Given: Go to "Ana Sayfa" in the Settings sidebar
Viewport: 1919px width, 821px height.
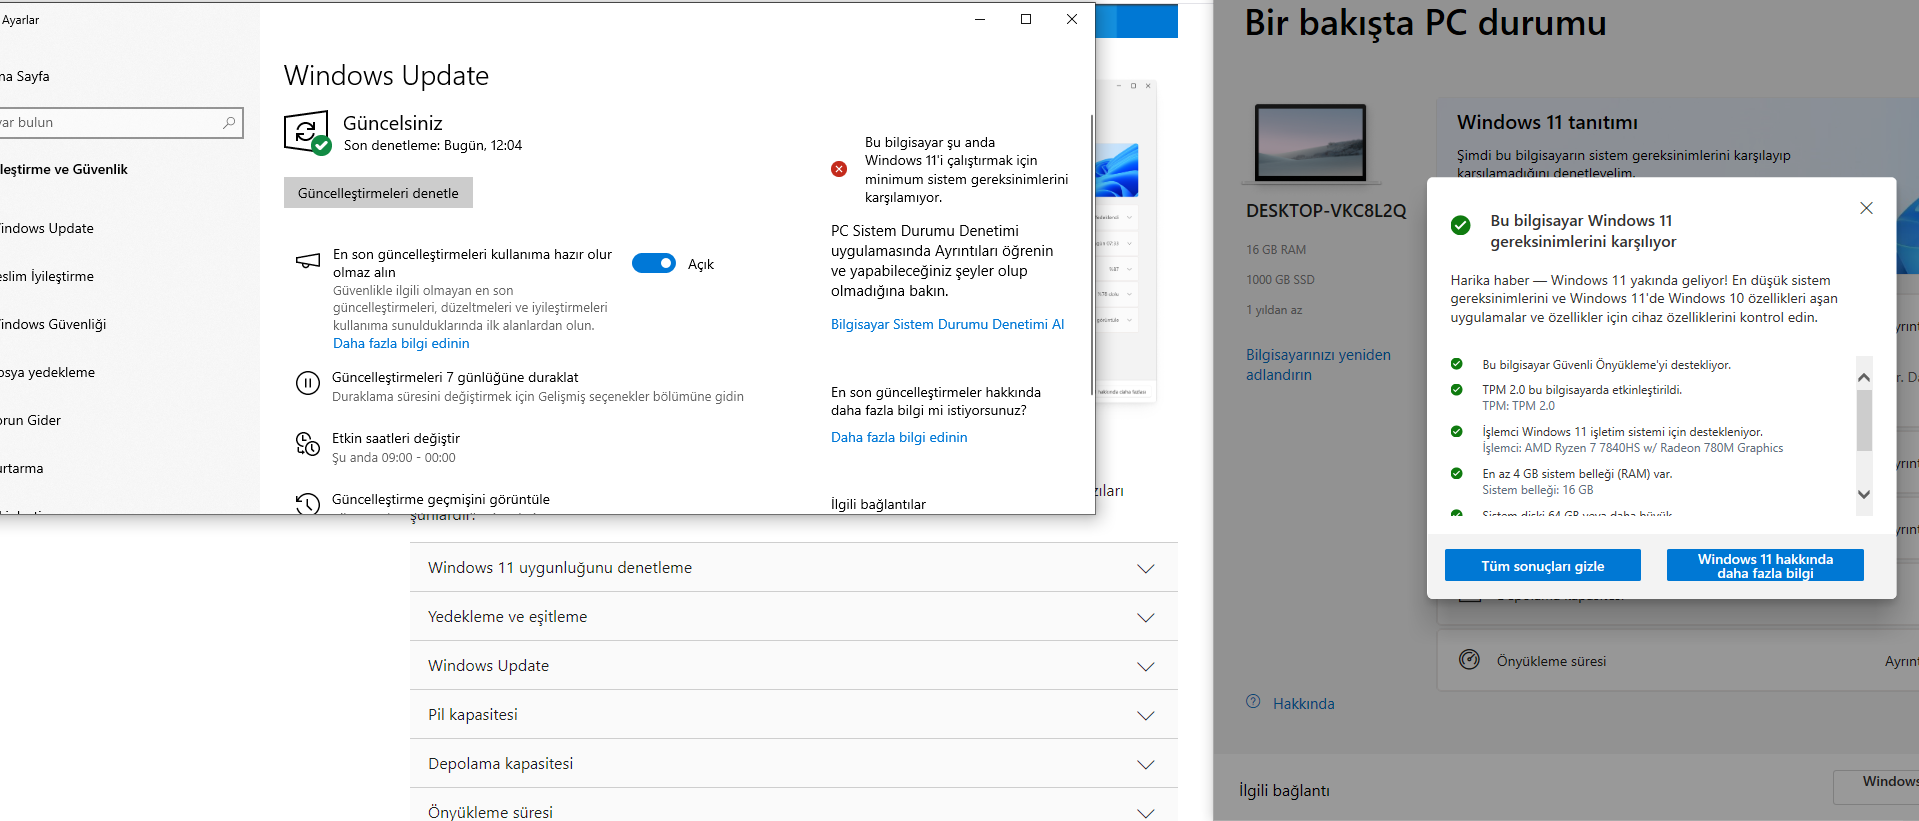Looking at the screenshot, I should (x=25, y=76).
